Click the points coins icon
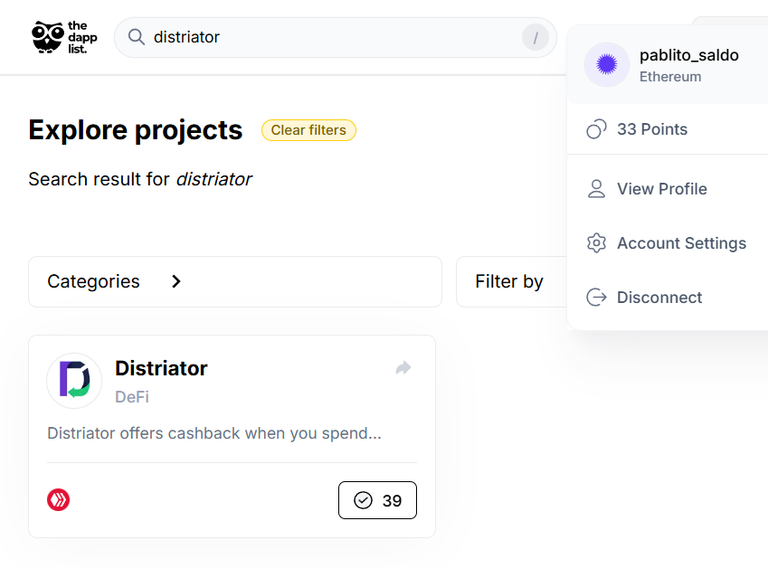768x568 pixels. (596, 129)
